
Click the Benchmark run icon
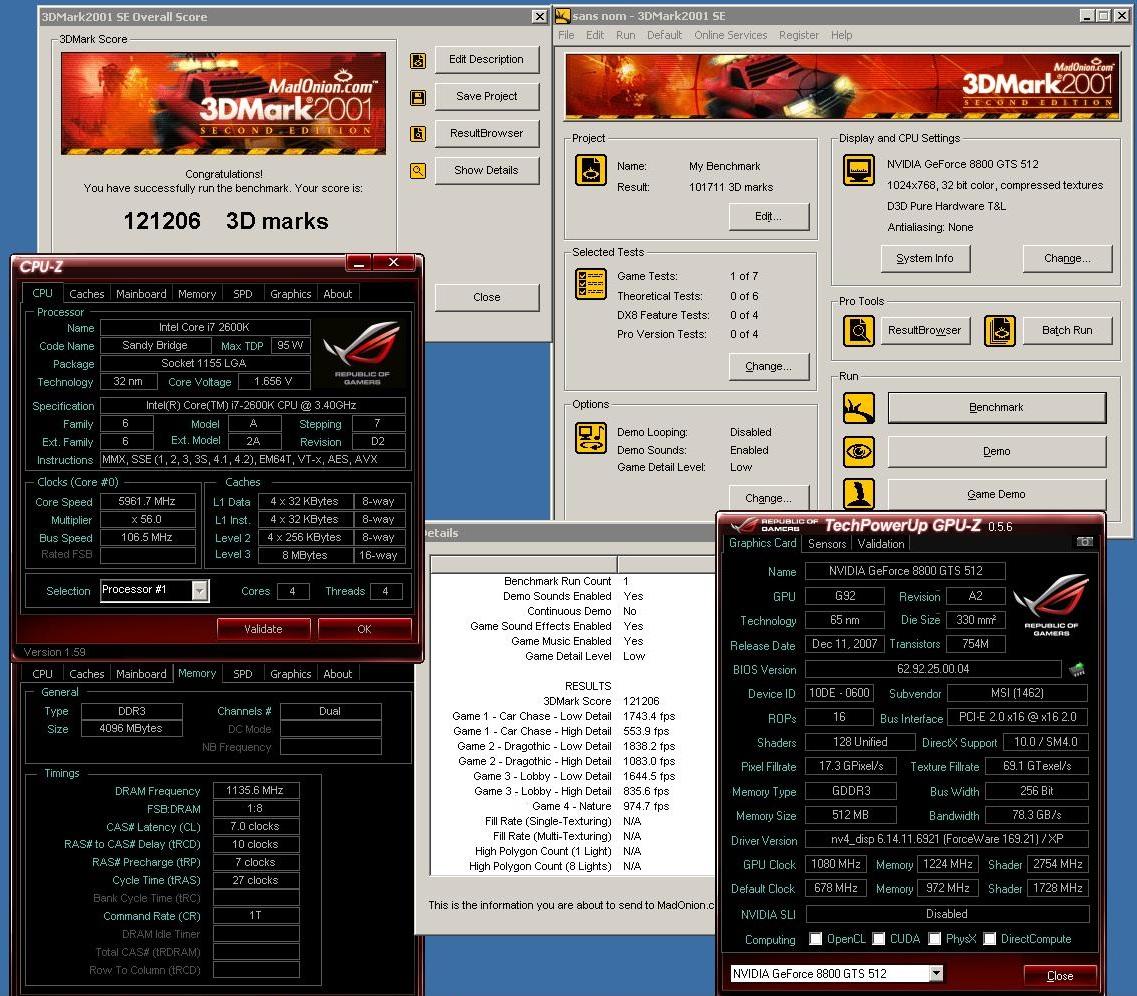[859, 408]
